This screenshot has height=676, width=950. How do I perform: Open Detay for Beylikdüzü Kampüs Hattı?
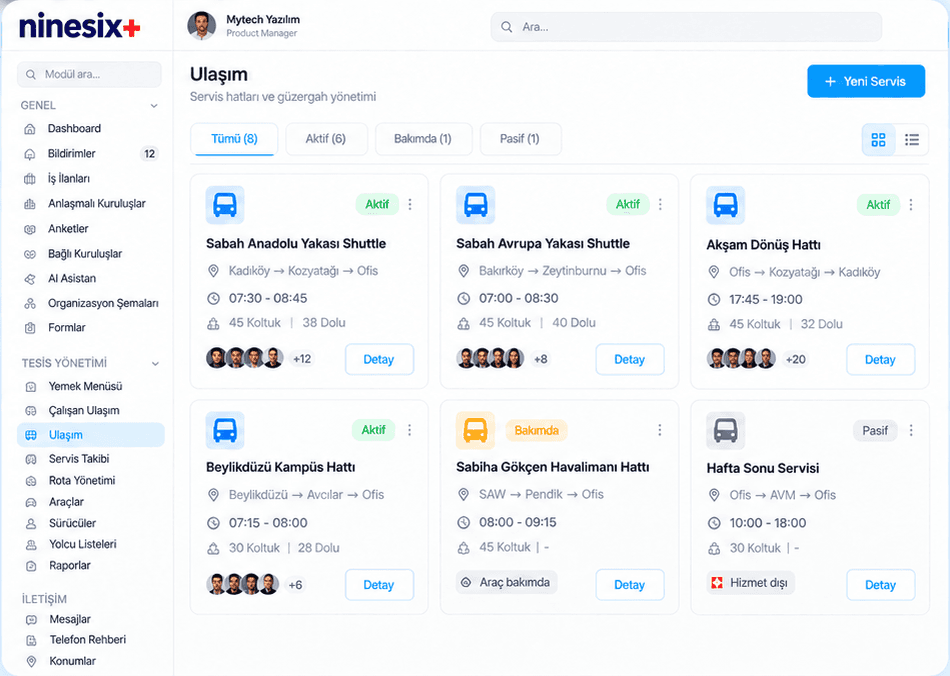click(x=379, y=585)
